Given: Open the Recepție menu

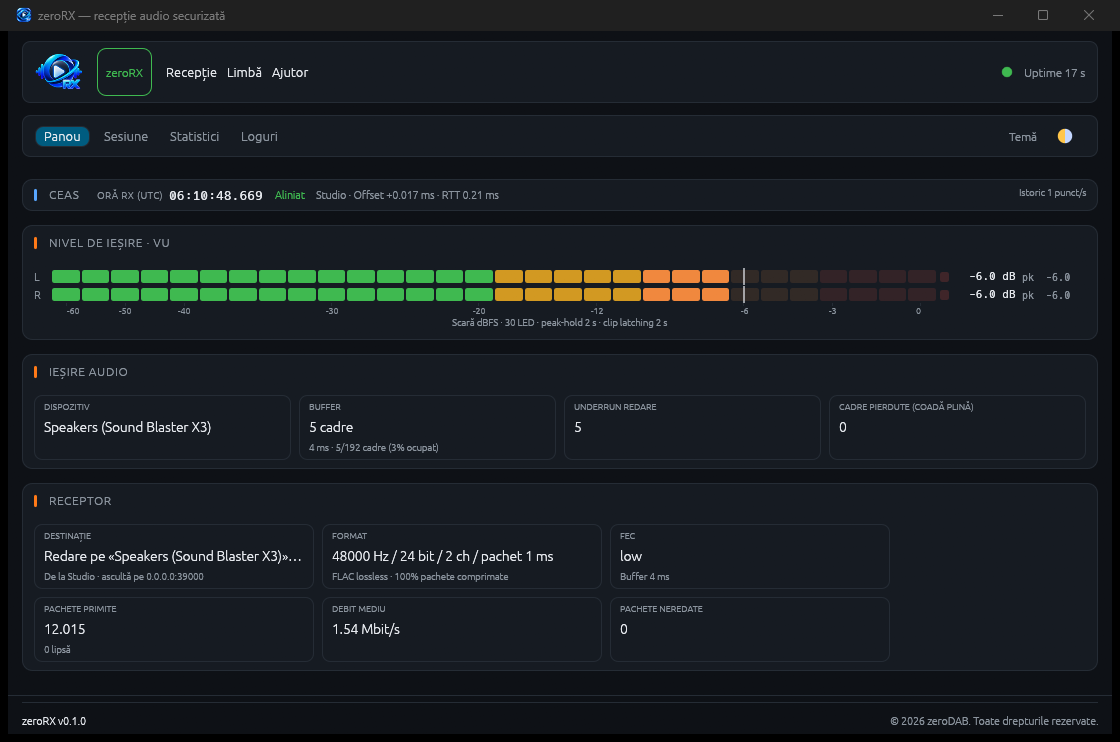Looking at the screenshot, I should click(191, 72).
